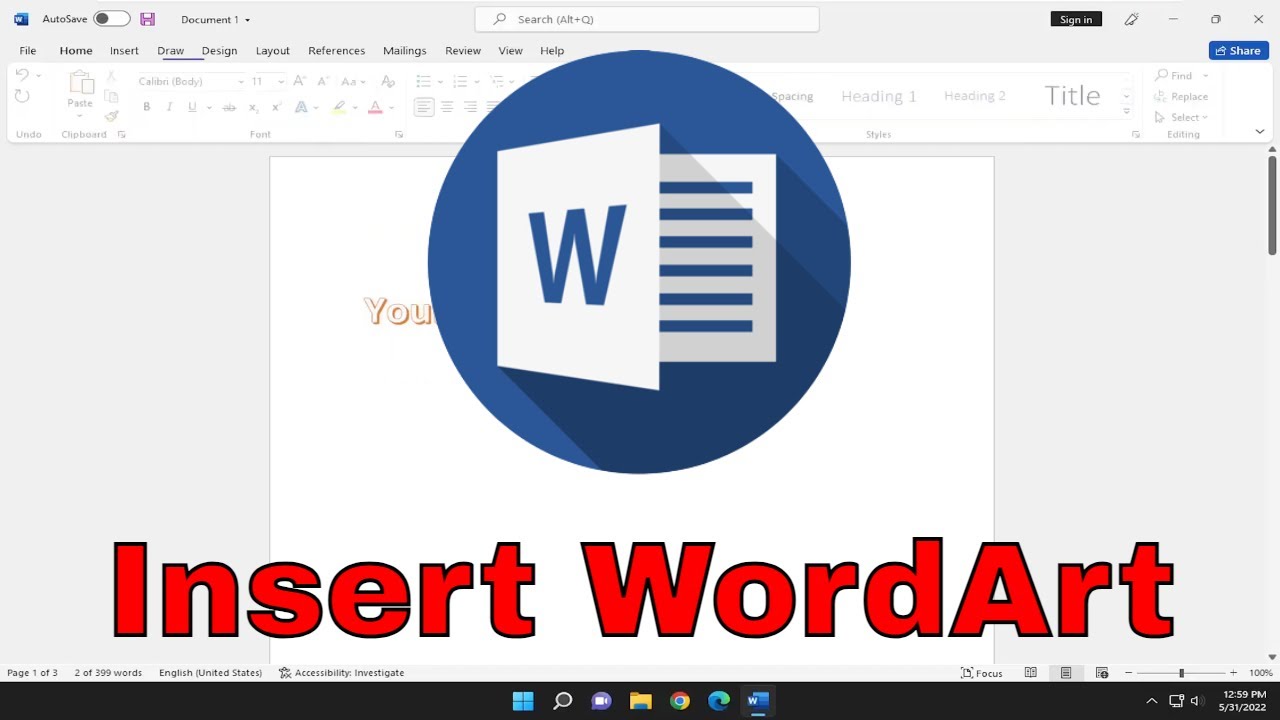Open the Layout tab

click(x=272, y=51)
